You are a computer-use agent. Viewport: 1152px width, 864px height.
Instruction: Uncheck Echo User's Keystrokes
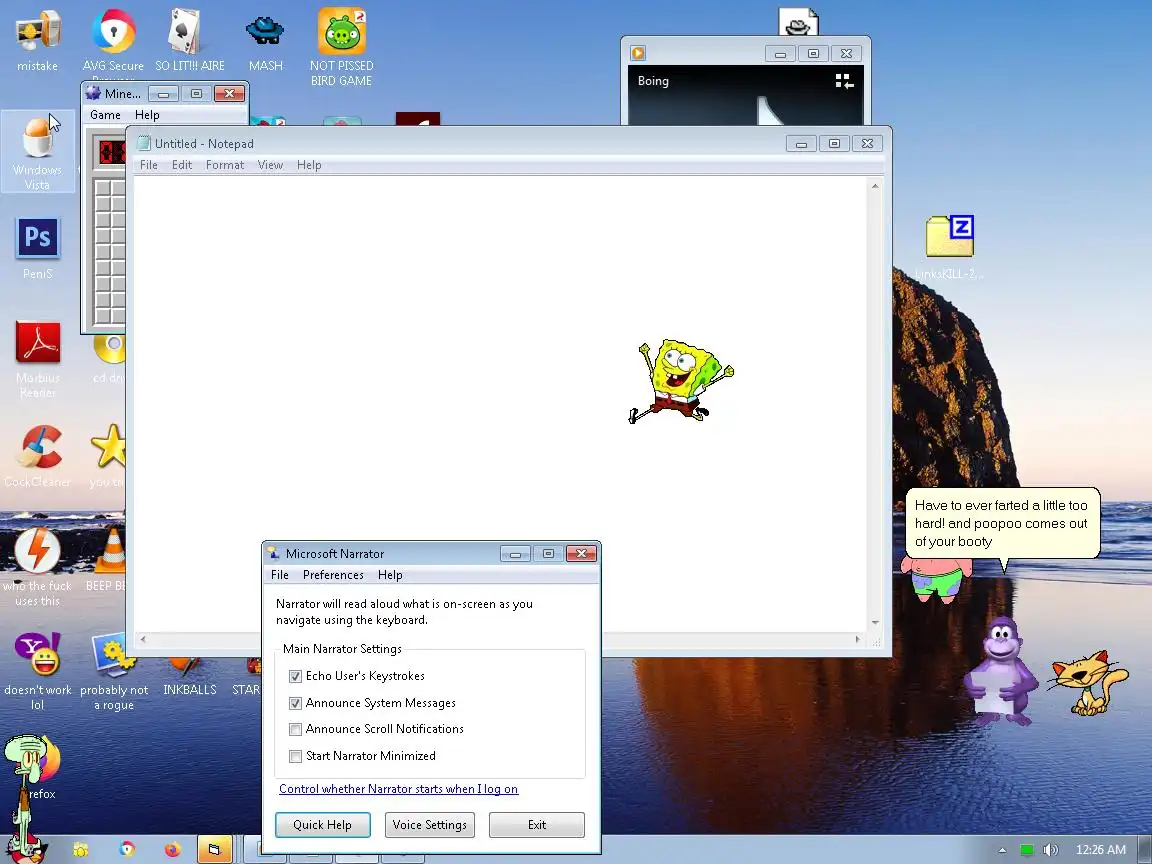(x=295, y=676)
